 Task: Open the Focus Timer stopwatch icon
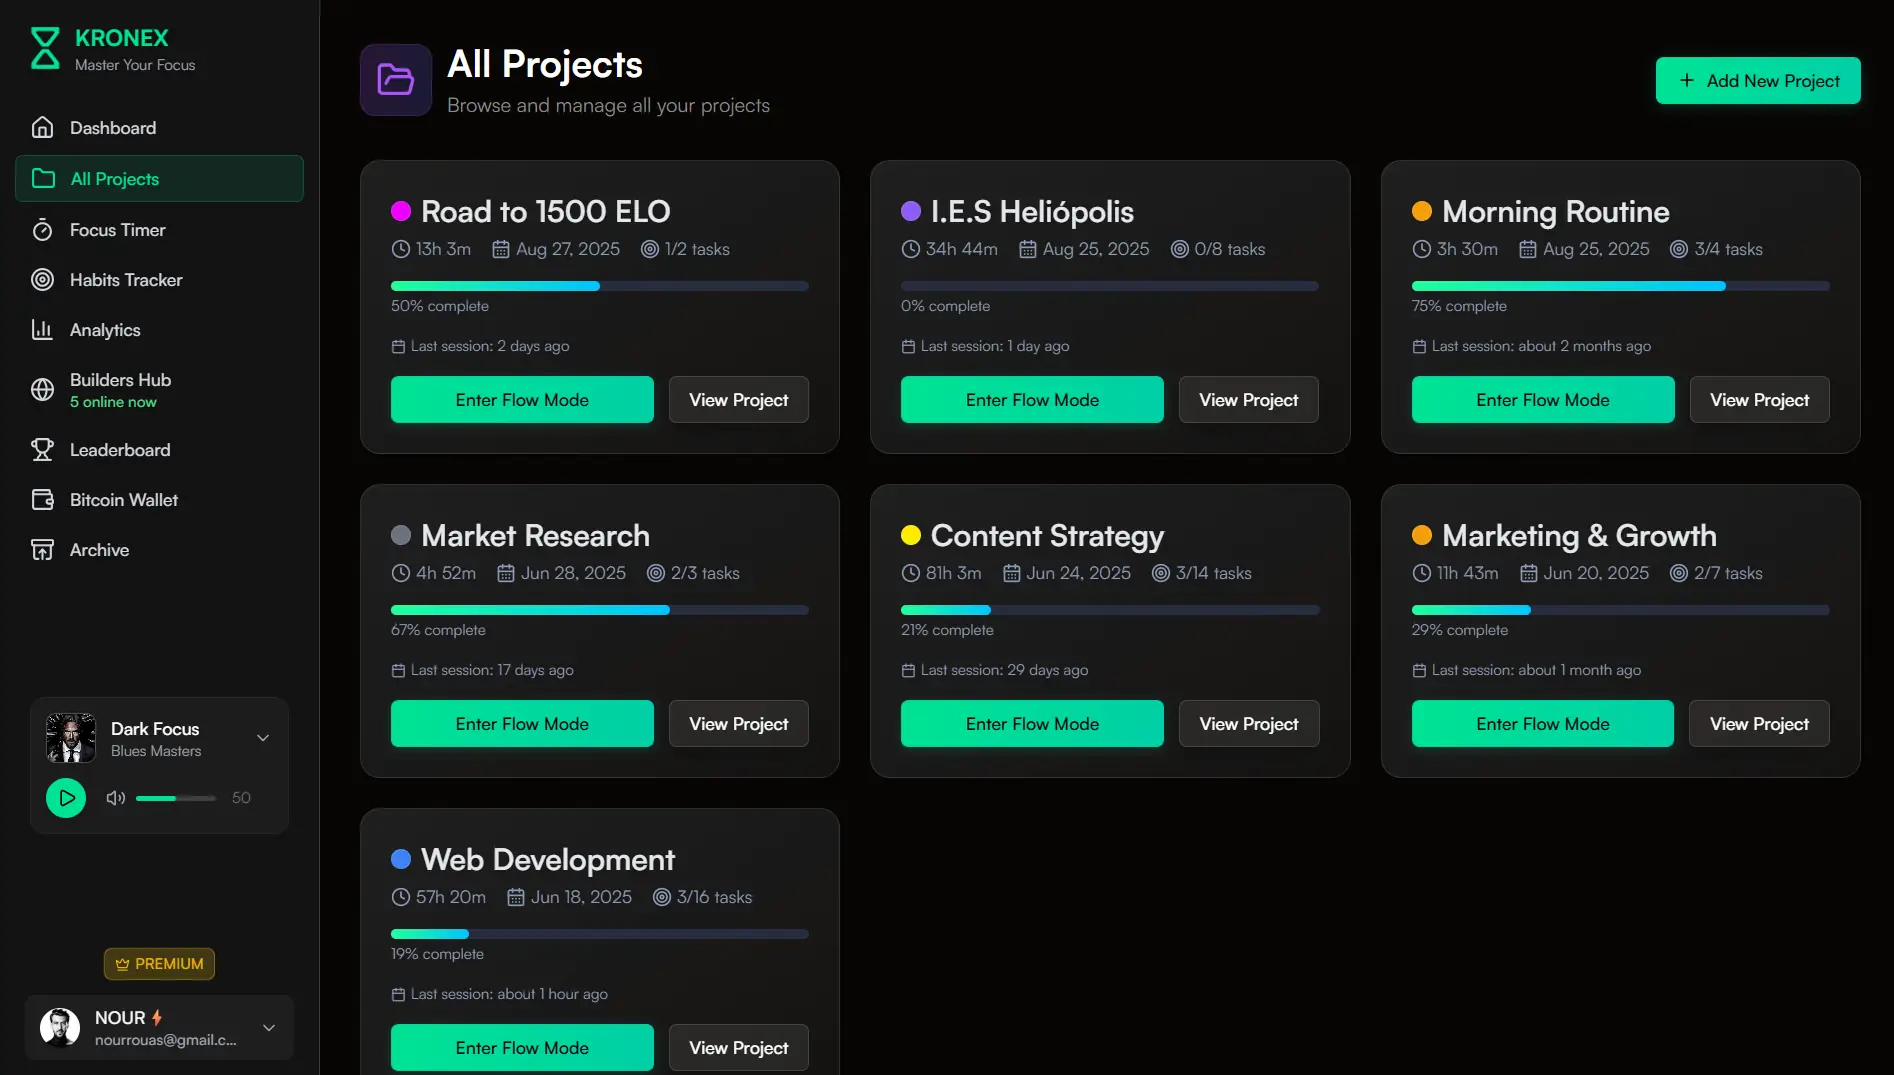[42, 230]
